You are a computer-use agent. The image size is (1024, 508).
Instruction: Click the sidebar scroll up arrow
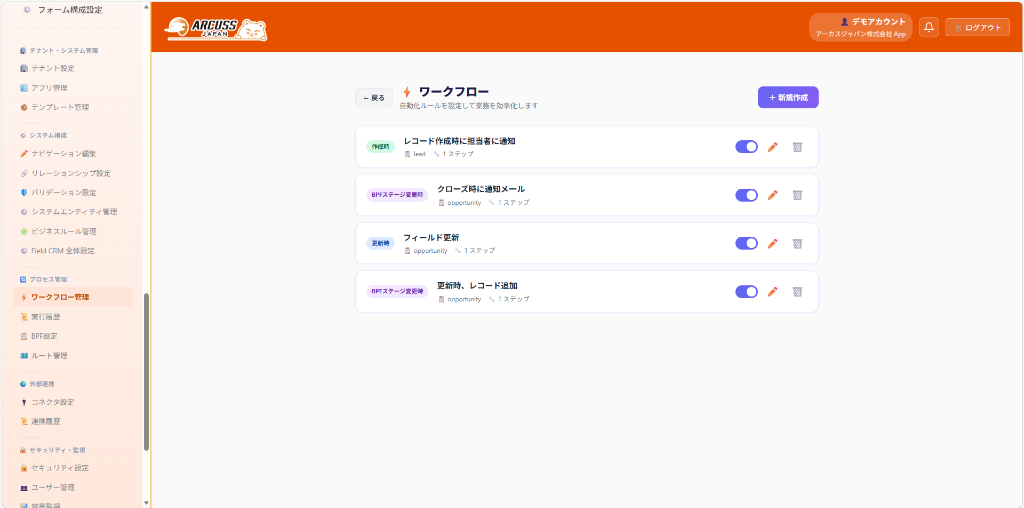[146, 7]
